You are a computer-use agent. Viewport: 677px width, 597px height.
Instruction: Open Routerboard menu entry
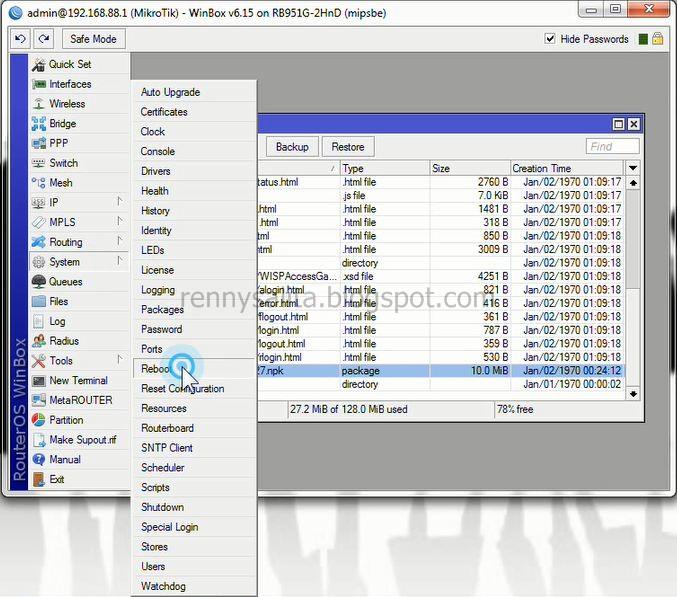click(194, 428)
